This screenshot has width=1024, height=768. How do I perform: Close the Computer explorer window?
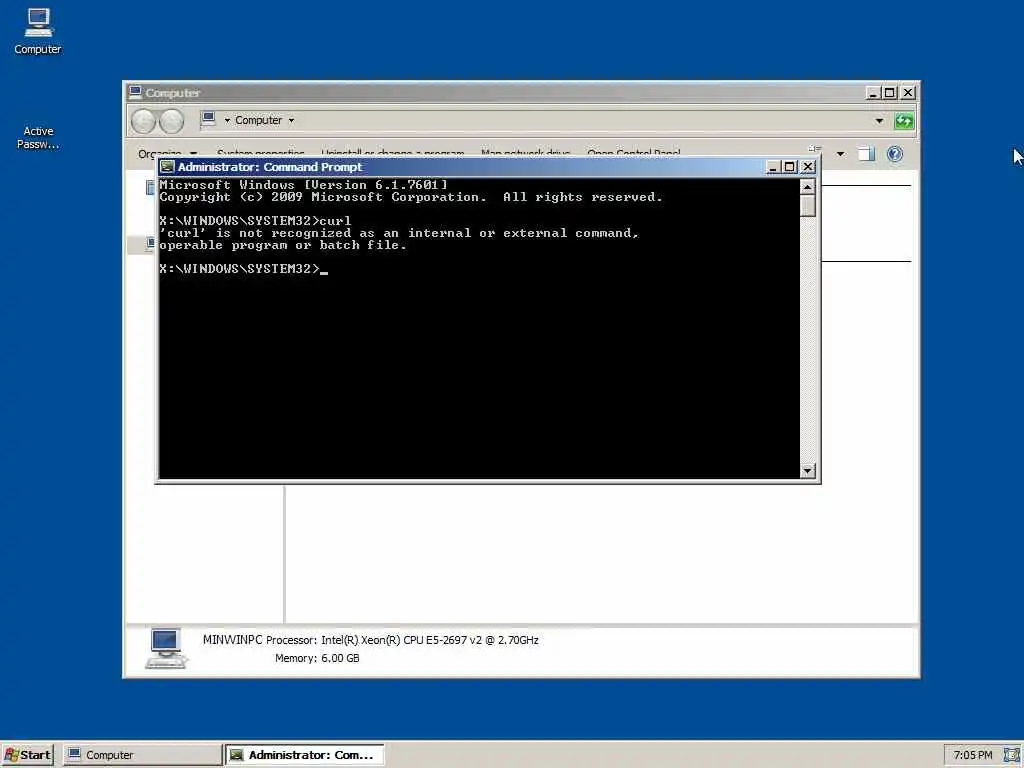click(x=908, y=93)
